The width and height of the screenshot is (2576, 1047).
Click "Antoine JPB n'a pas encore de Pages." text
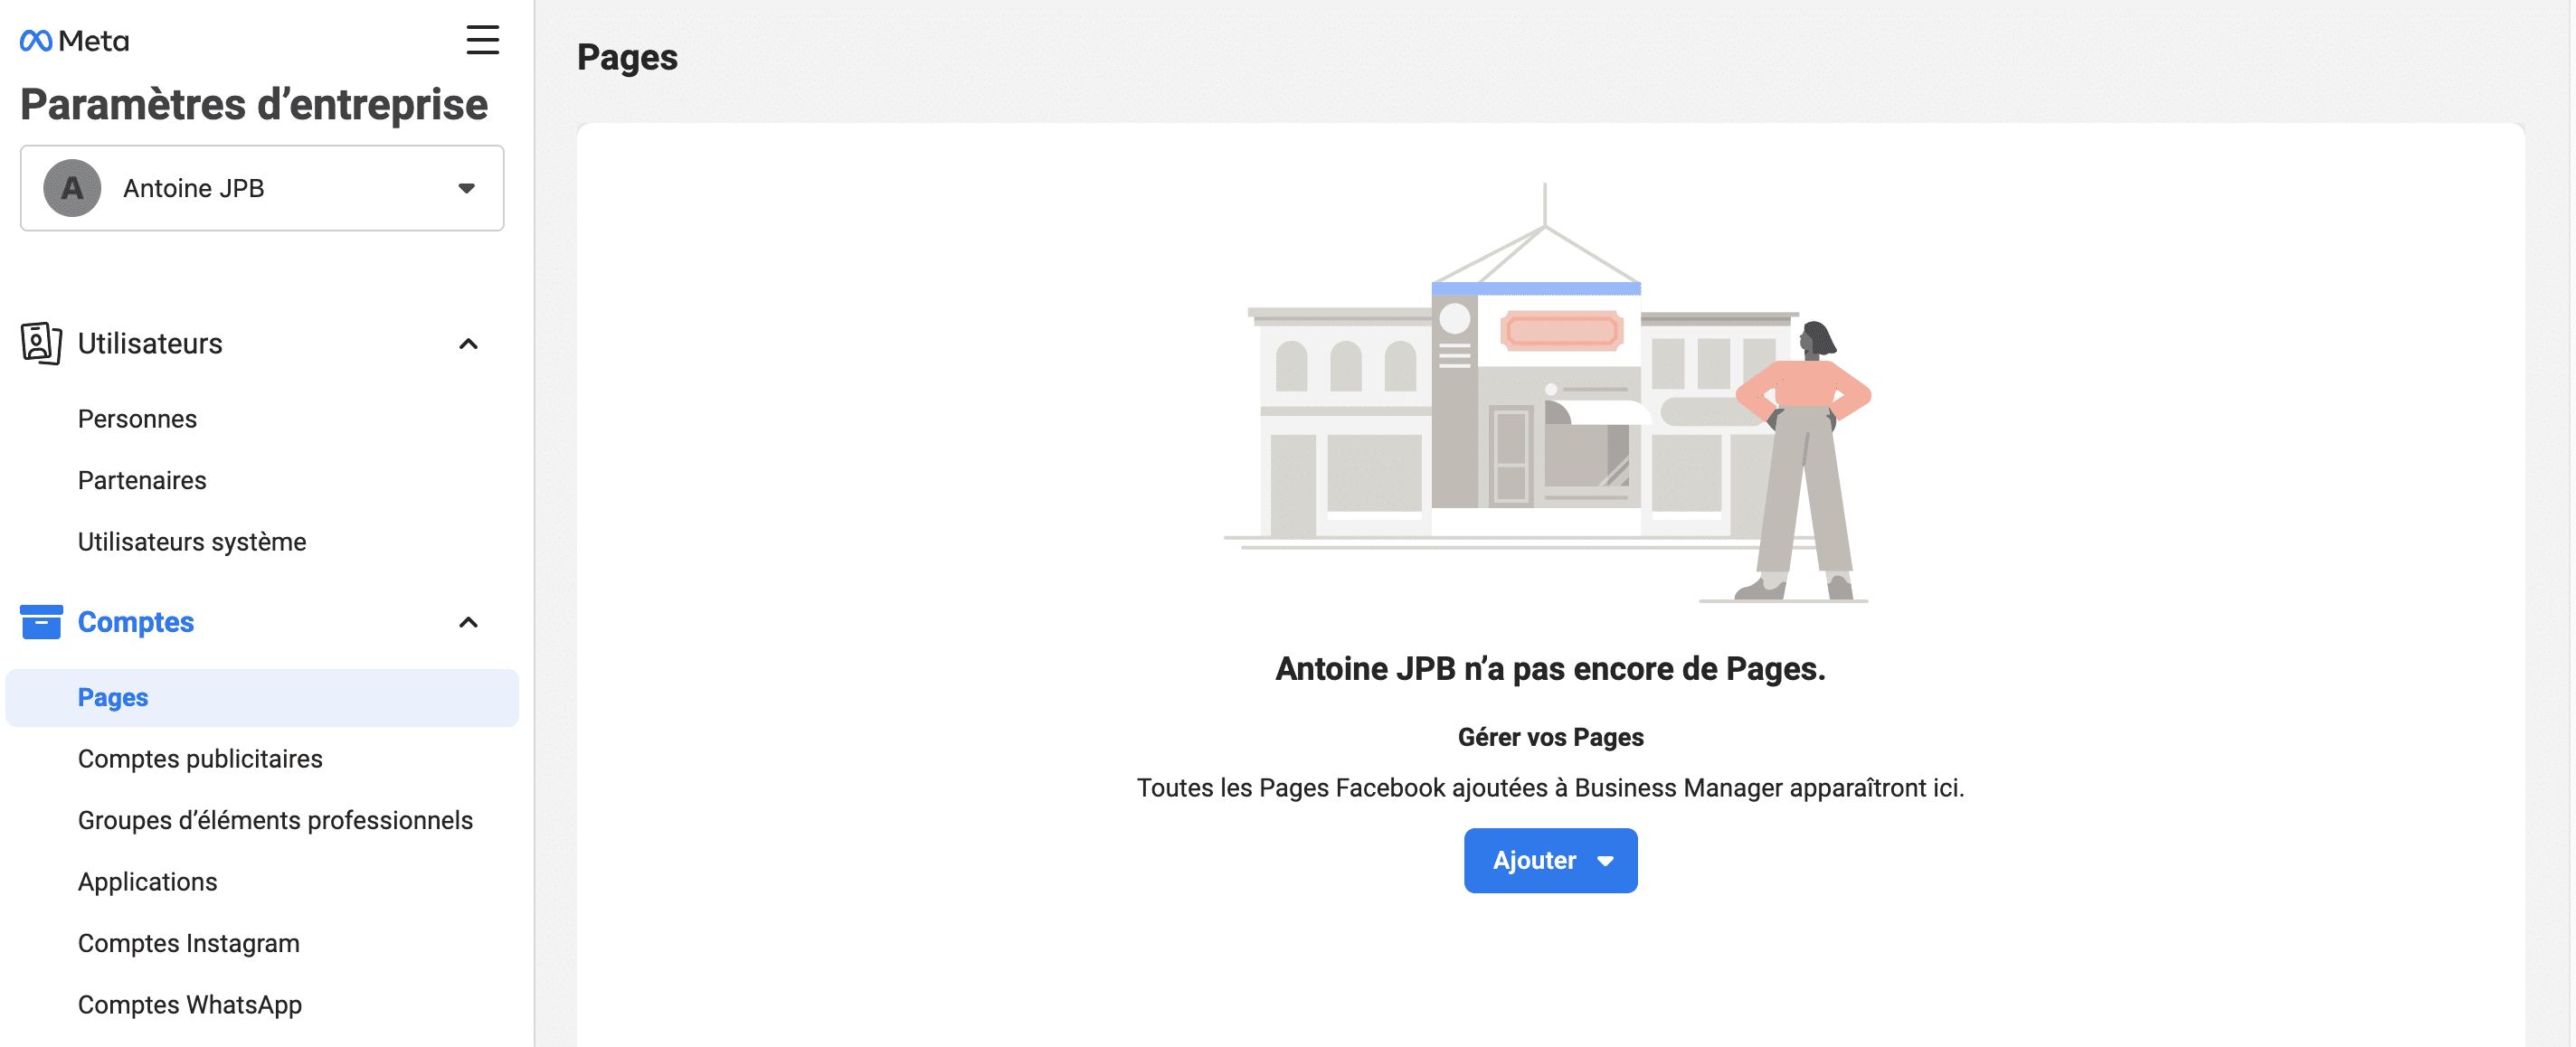coord(1550,668)
